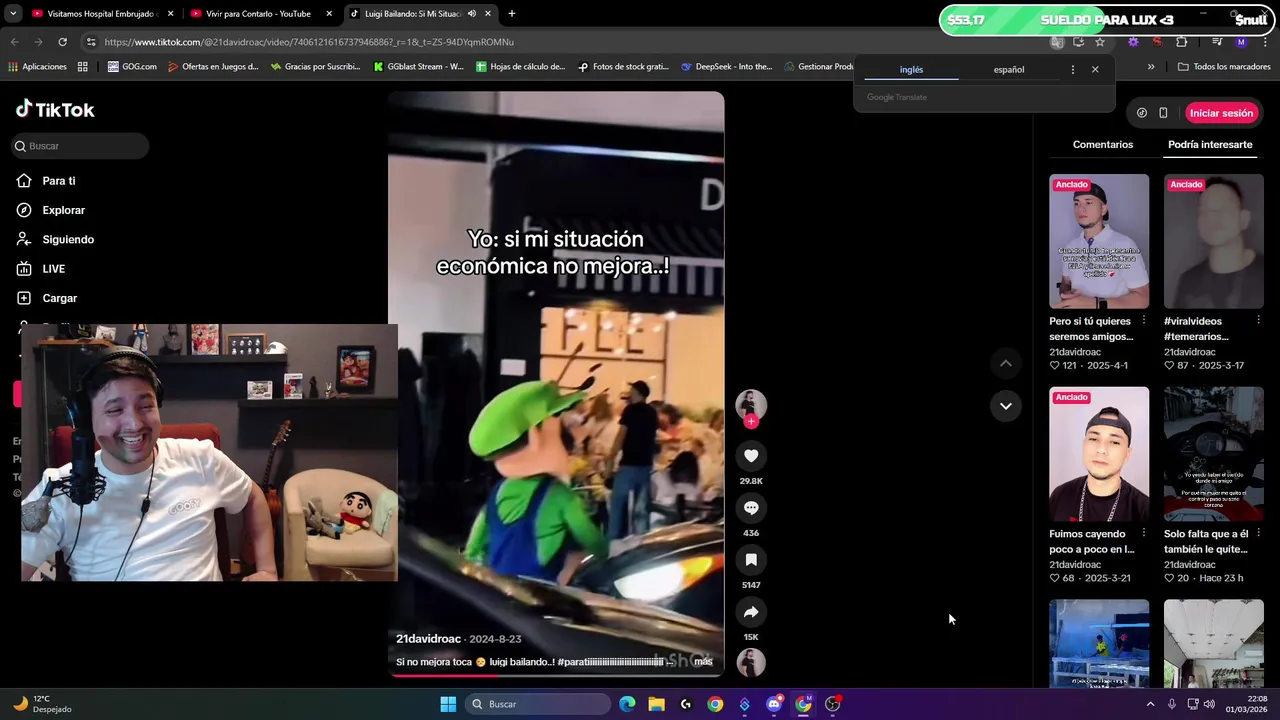Image resolution: width=1280 pixels, height=720 pixels.
Task: Go to the Siguiendo section
Action: tap(55, 240)
